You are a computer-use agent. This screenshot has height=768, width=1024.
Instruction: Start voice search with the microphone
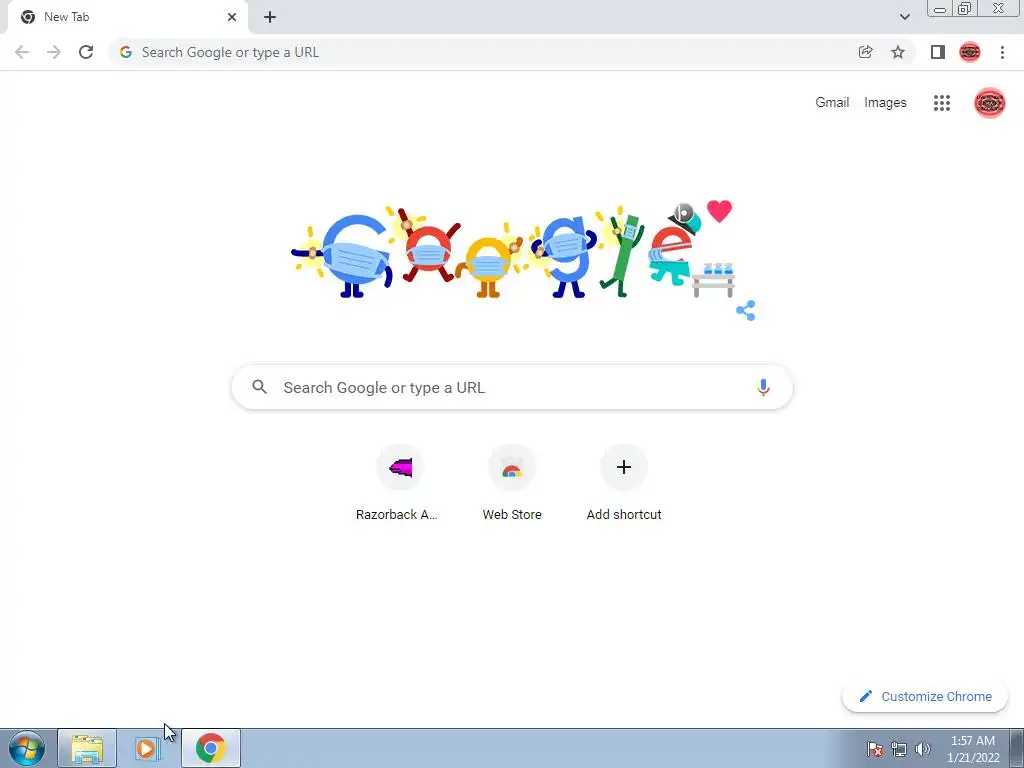pyautogui.click(x=763, y=387)
